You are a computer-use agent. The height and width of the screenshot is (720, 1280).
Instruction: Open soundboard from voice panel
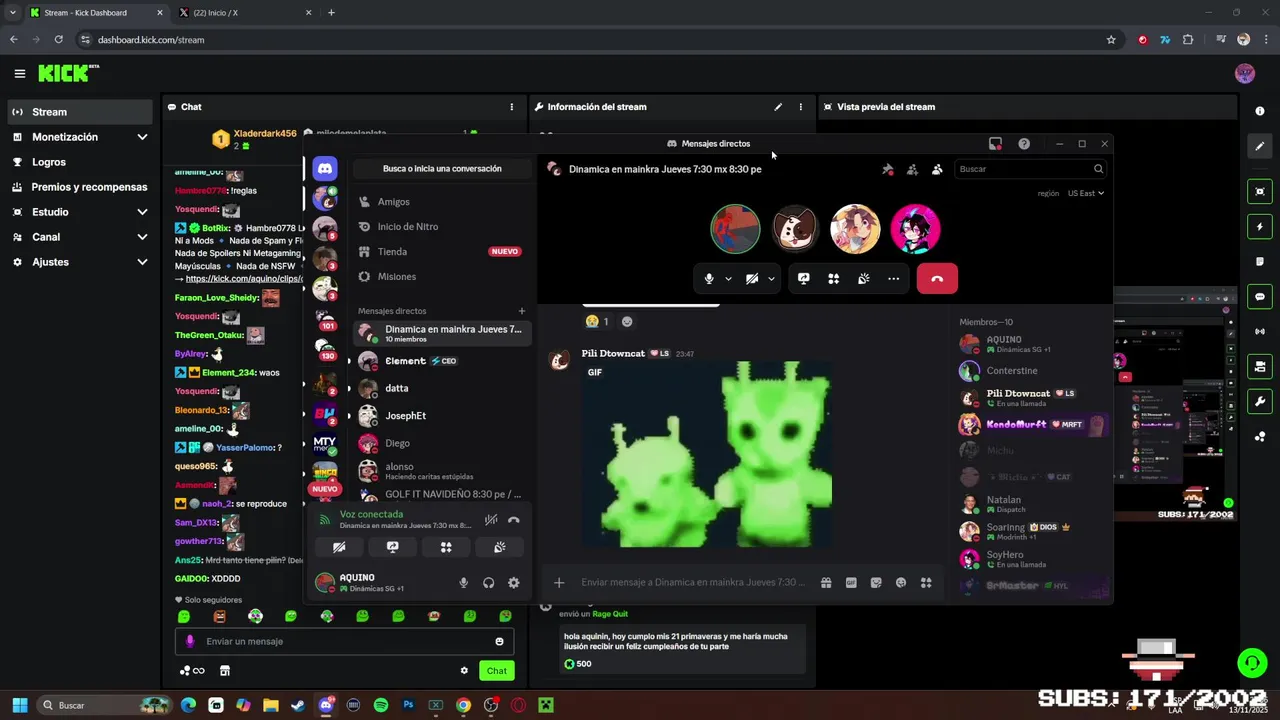499,547
